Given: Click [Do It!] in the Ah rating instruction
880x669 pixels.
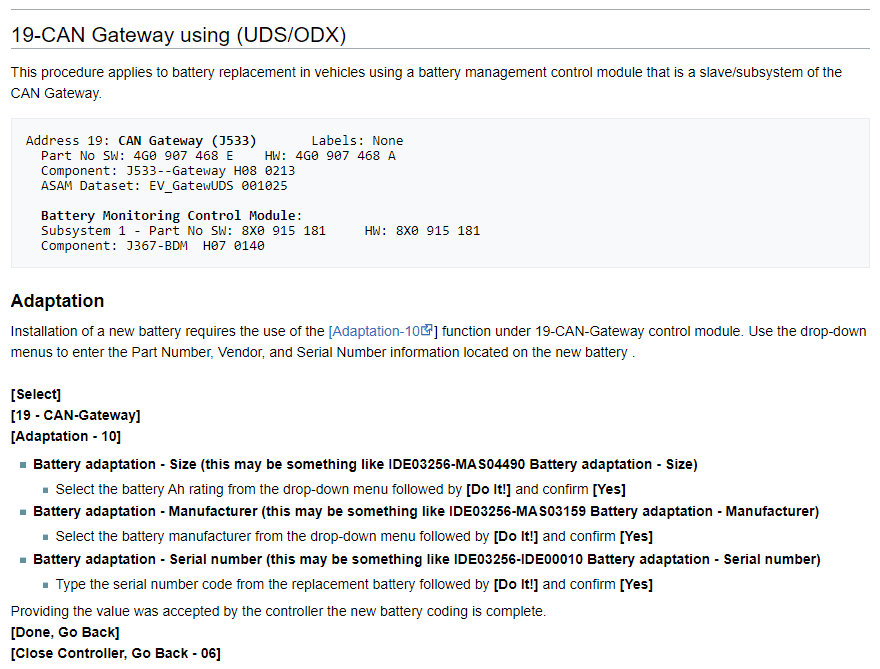Looking at the screenshot, I should (488, 489).
